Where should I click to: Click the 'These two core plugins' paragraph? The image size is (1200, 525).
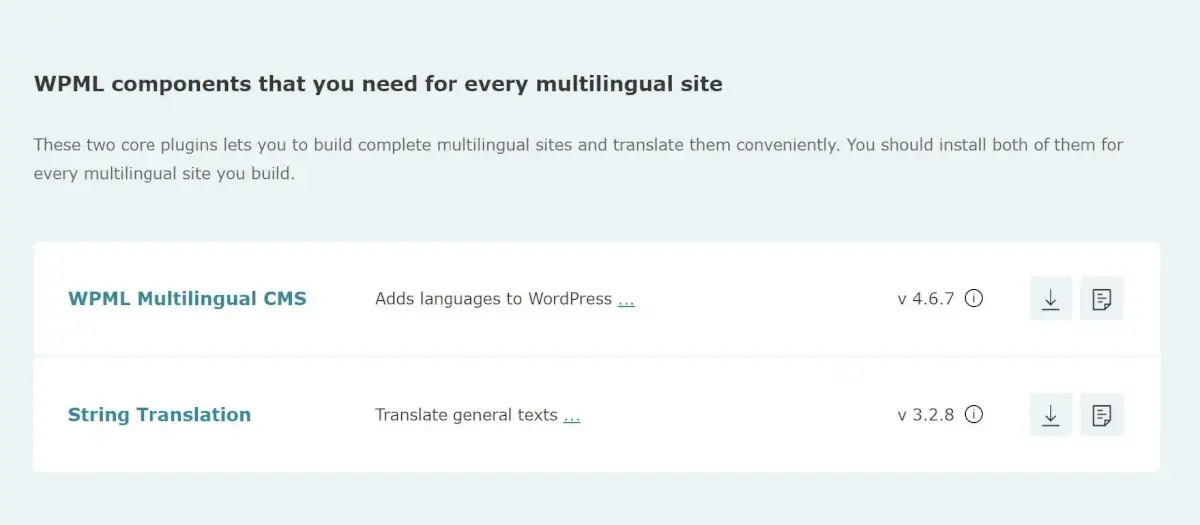point(578,159)
